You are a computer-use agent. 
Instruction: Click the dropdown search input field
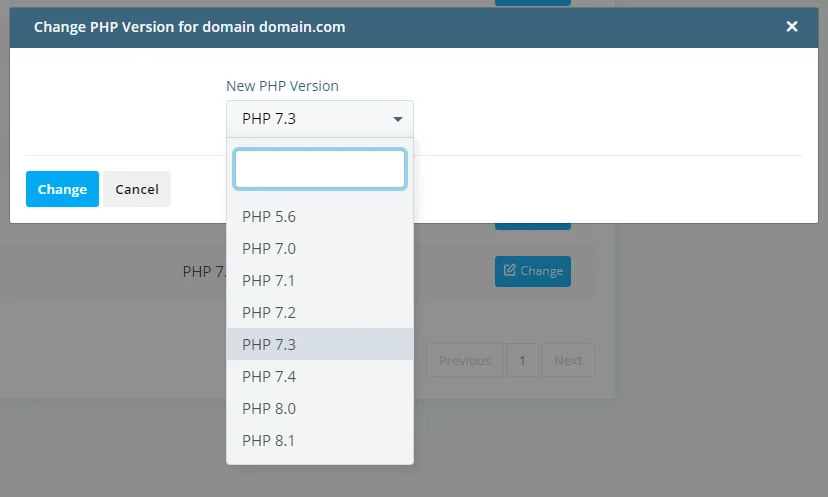tap(319, 169)
